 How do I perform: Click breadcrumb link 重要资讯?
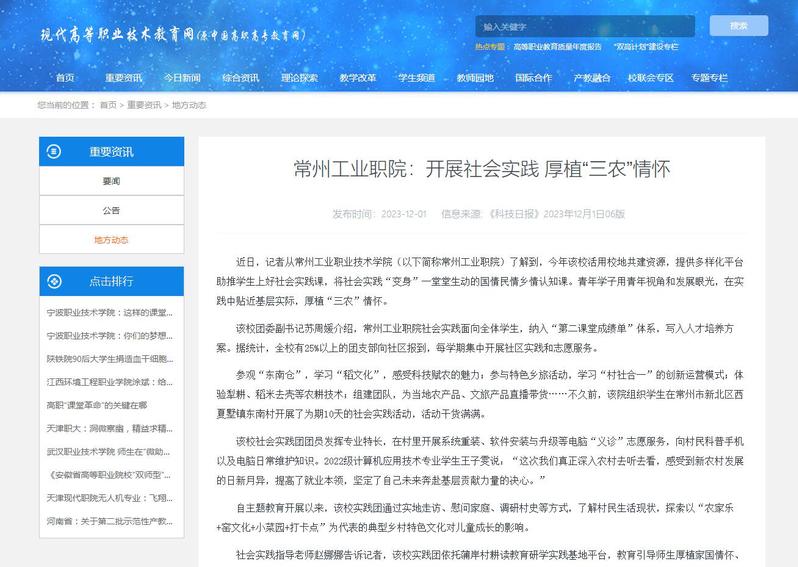click(144, 104)
